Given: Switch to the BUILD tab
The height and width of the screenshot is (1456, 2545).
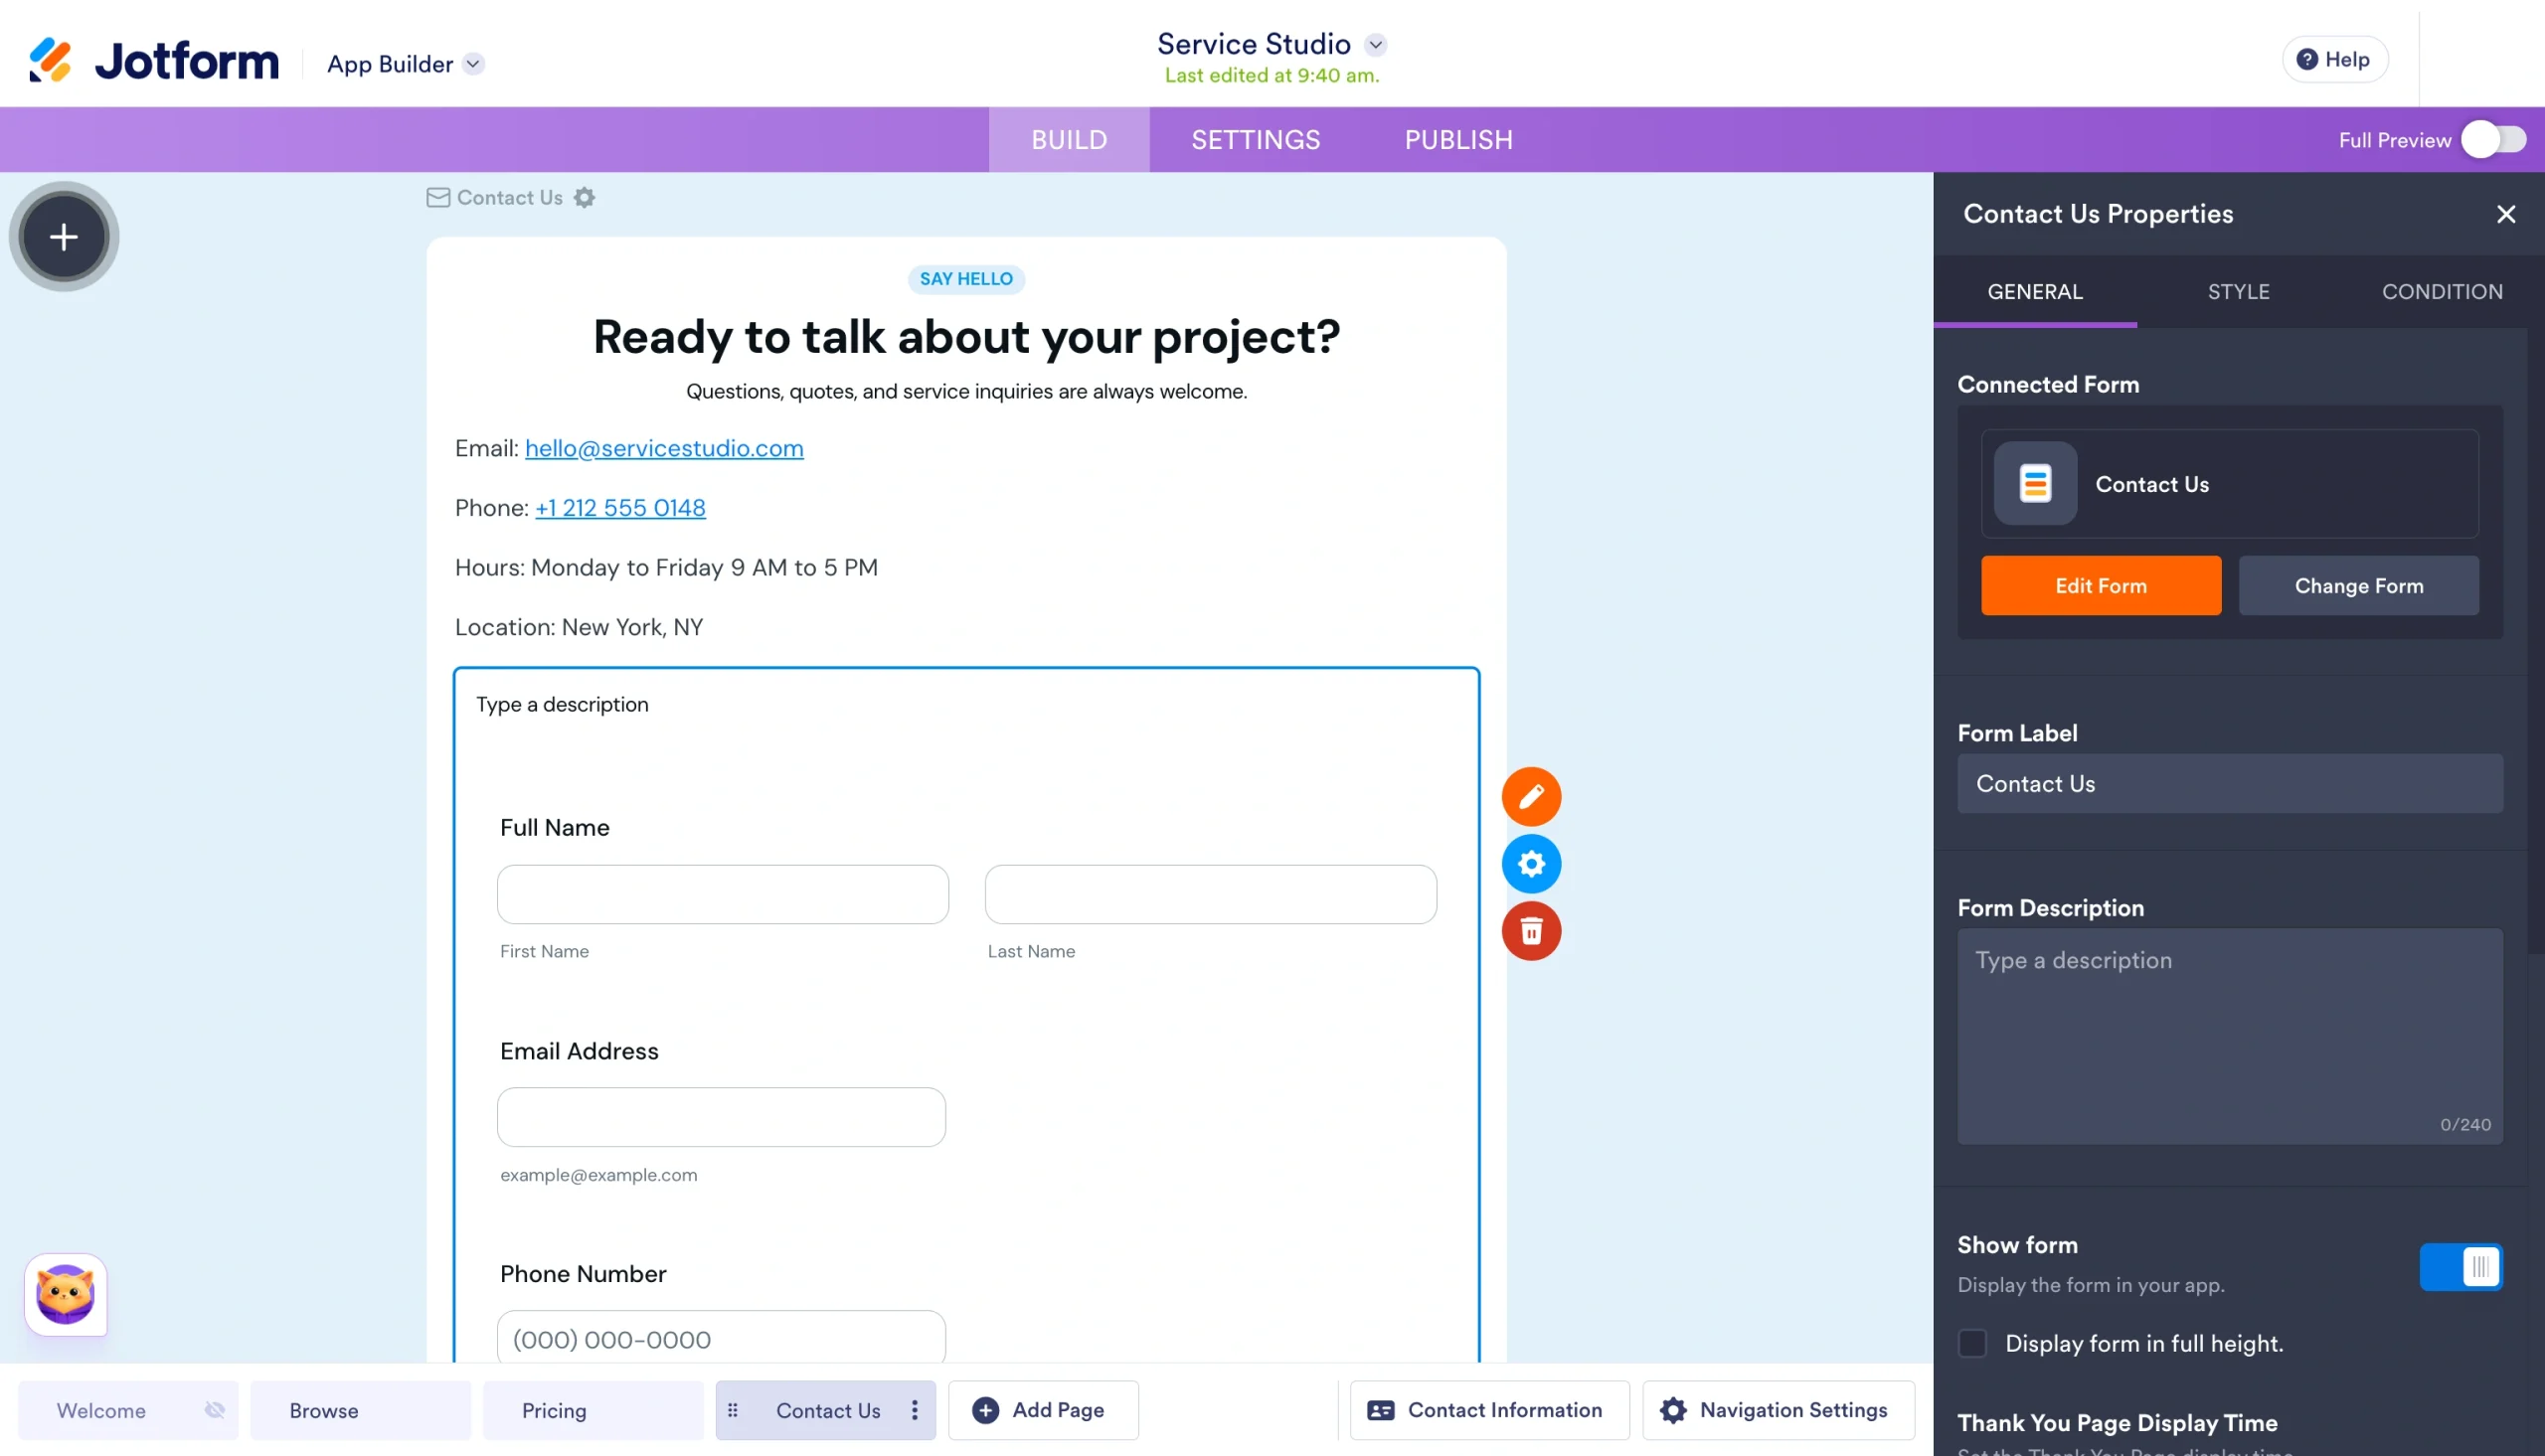Looking at the screenshot, I should (x=1069, y=140).
